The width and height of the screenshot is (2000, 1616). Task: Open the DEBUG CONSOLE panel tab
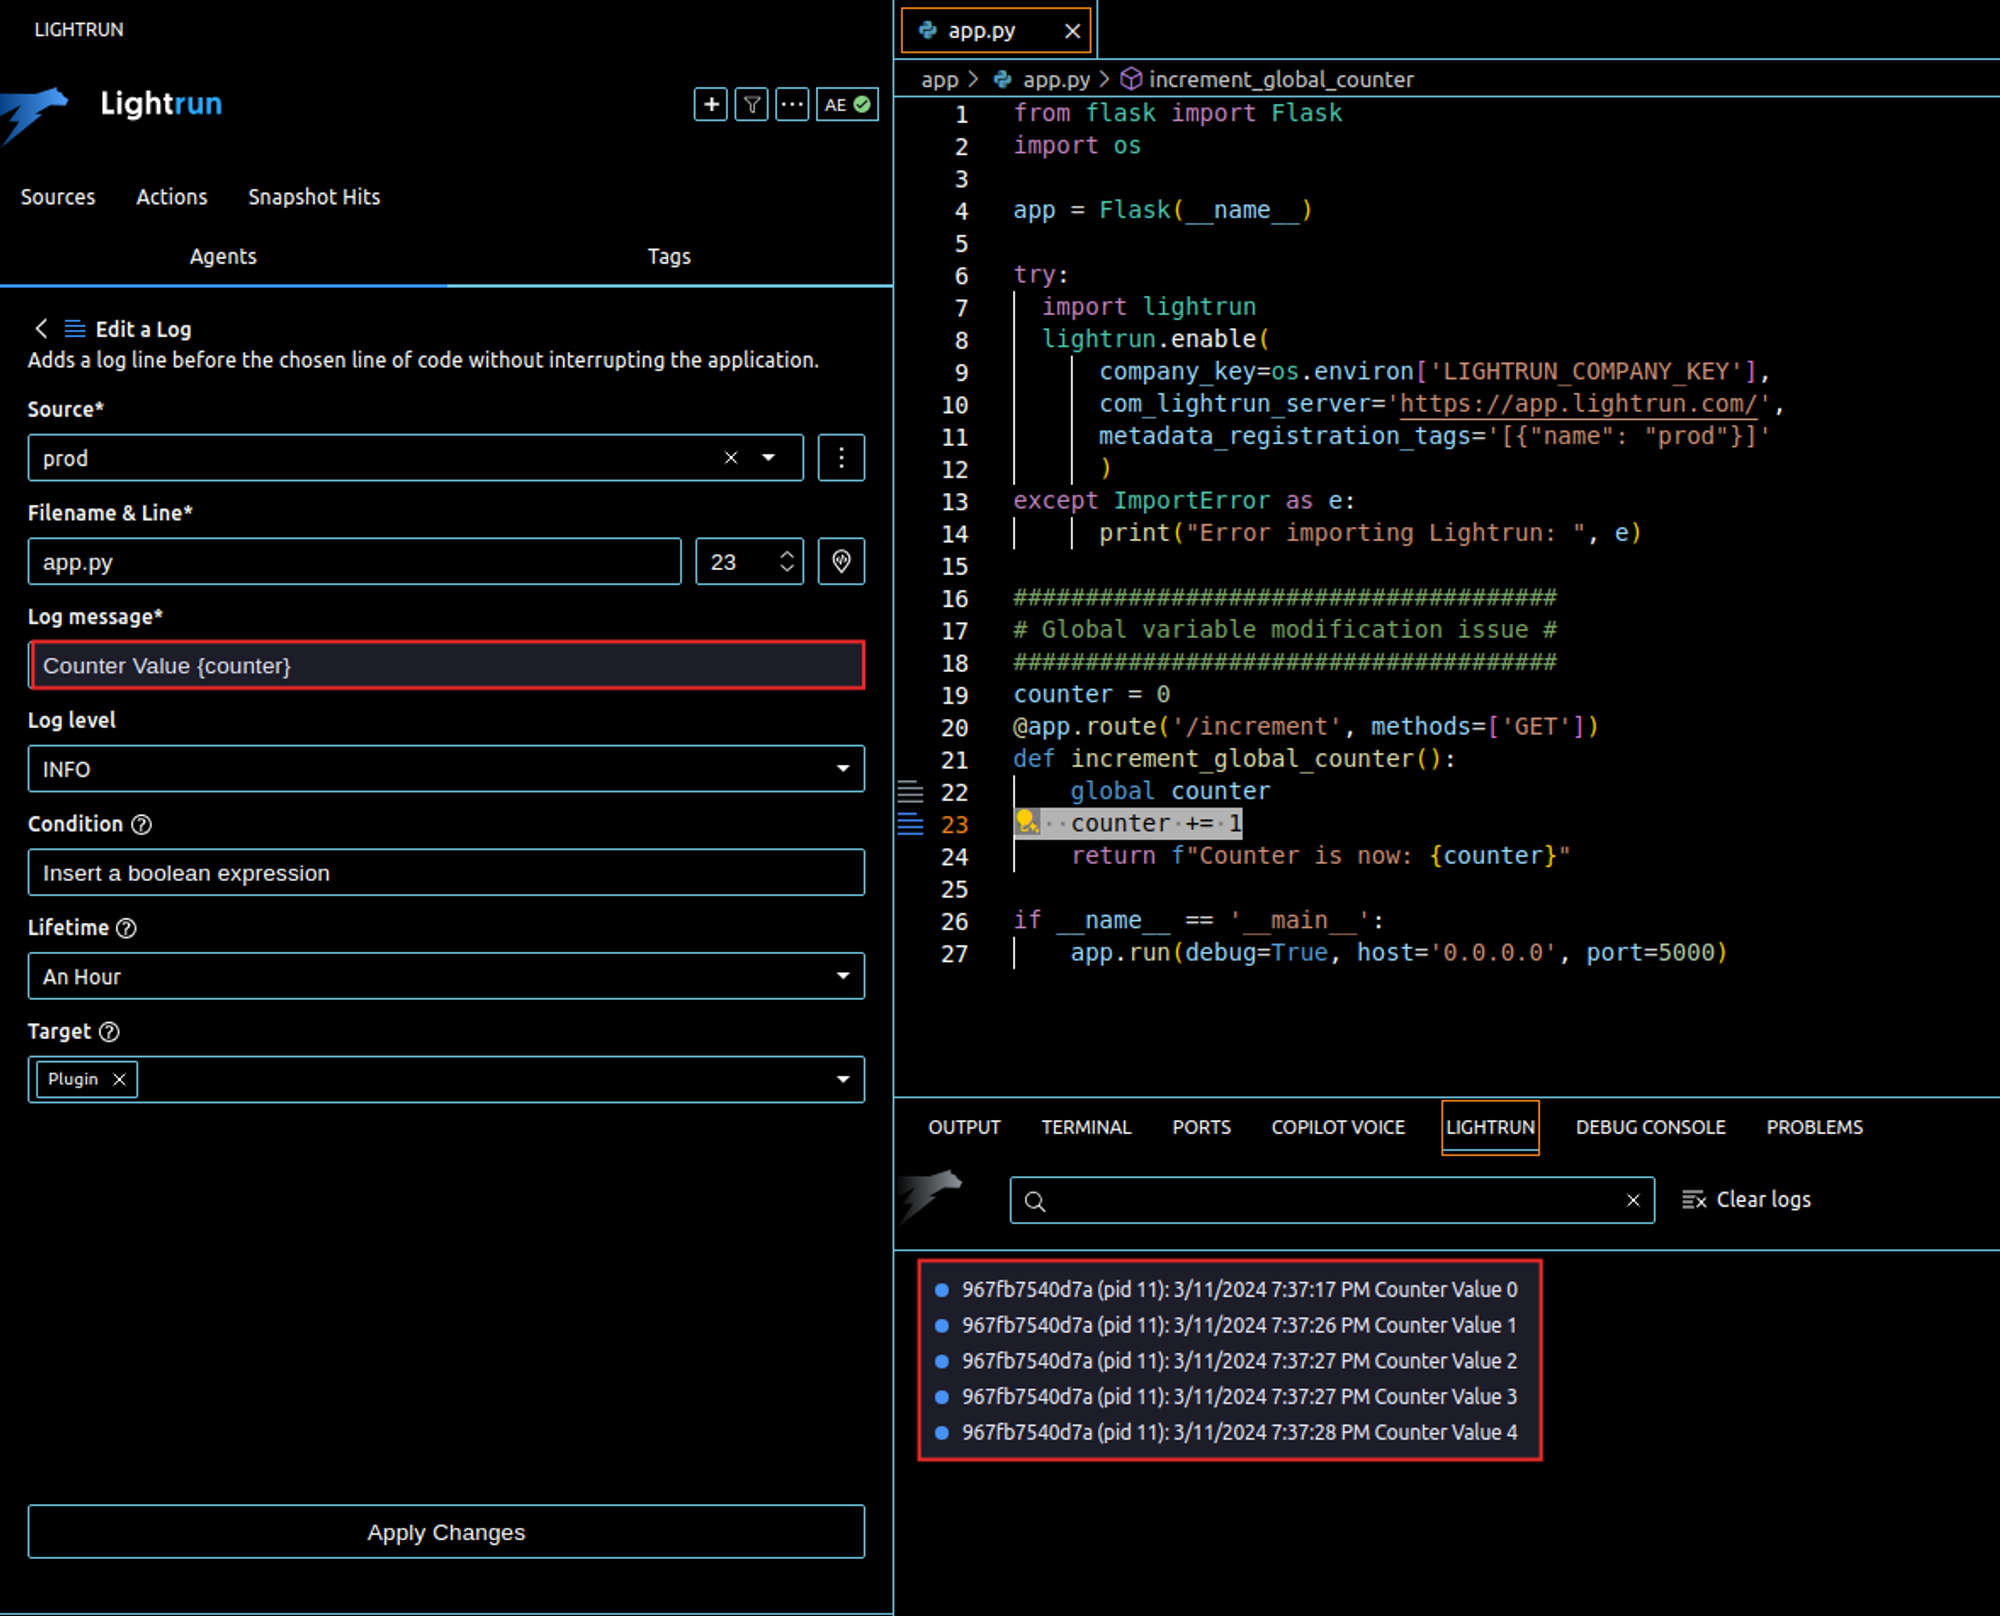click(1650, 1127)
